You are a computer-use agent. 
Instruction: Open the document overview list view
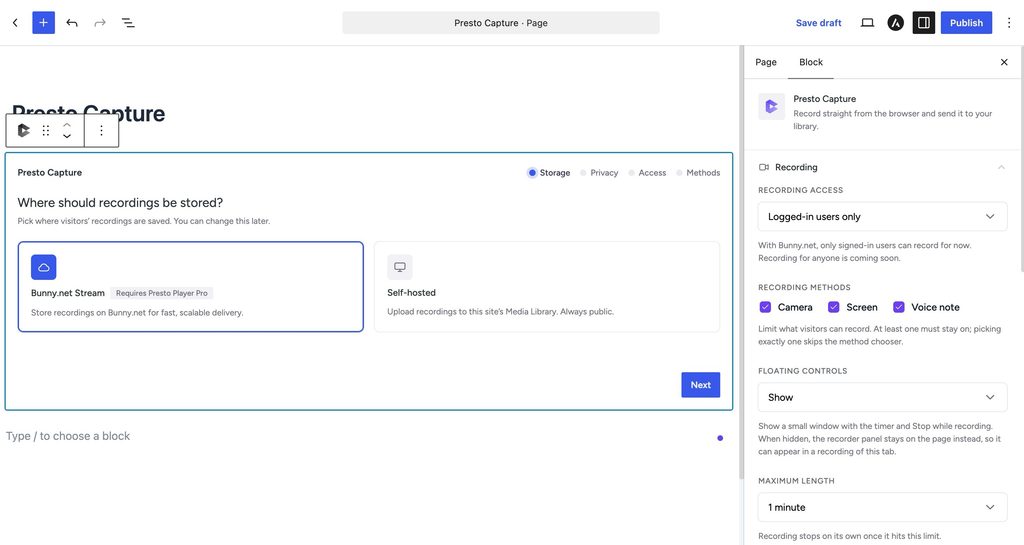click(128, 23)
